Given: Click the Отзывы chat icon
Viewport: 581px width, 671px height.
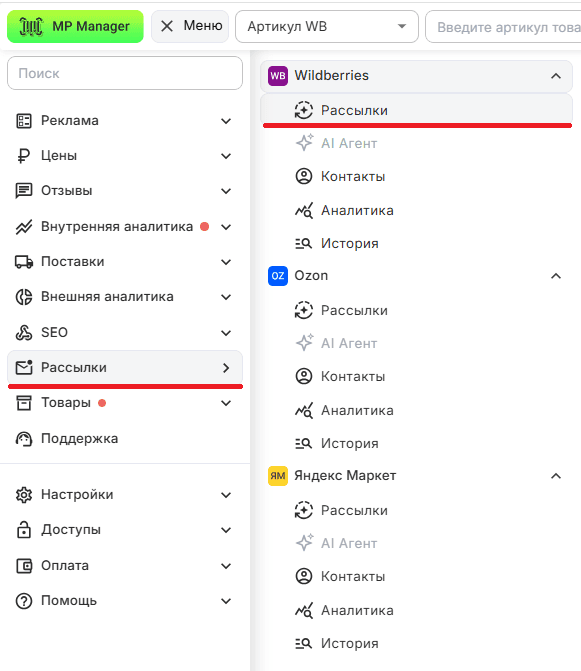Looking at the screenshot, I should (x=24, y=191).
